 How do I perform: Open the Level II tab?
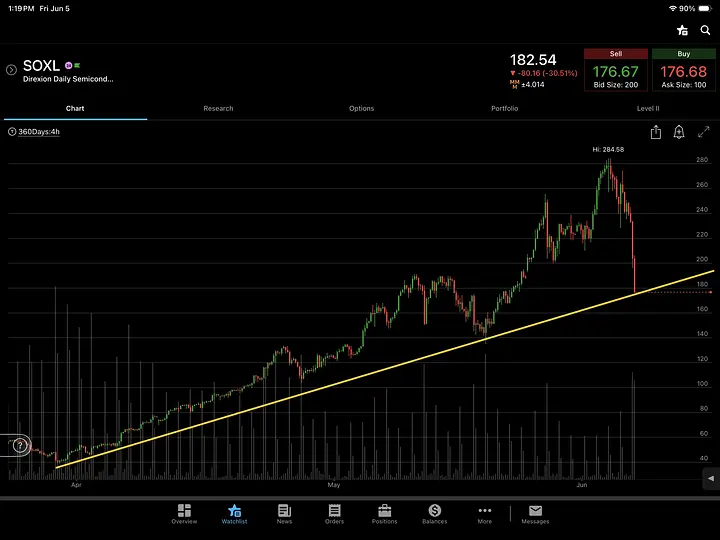pos(648,108)
